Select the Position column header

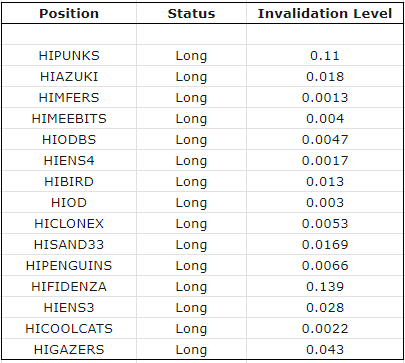69,13
